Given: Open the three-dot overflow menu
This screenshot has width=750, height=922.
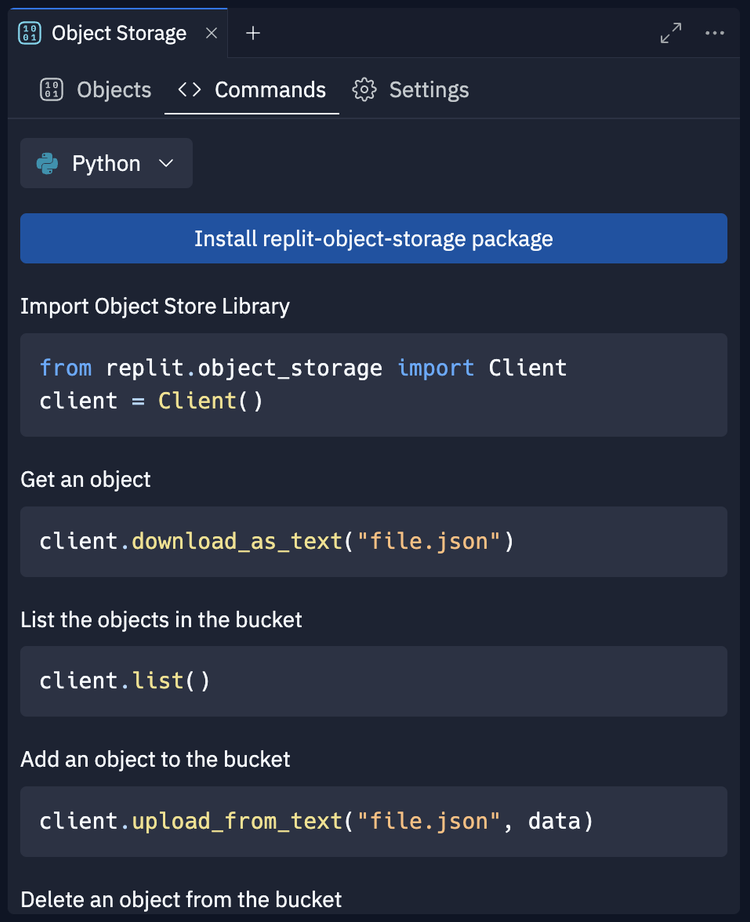Looking at the screenshot, I should pos(715,33).
